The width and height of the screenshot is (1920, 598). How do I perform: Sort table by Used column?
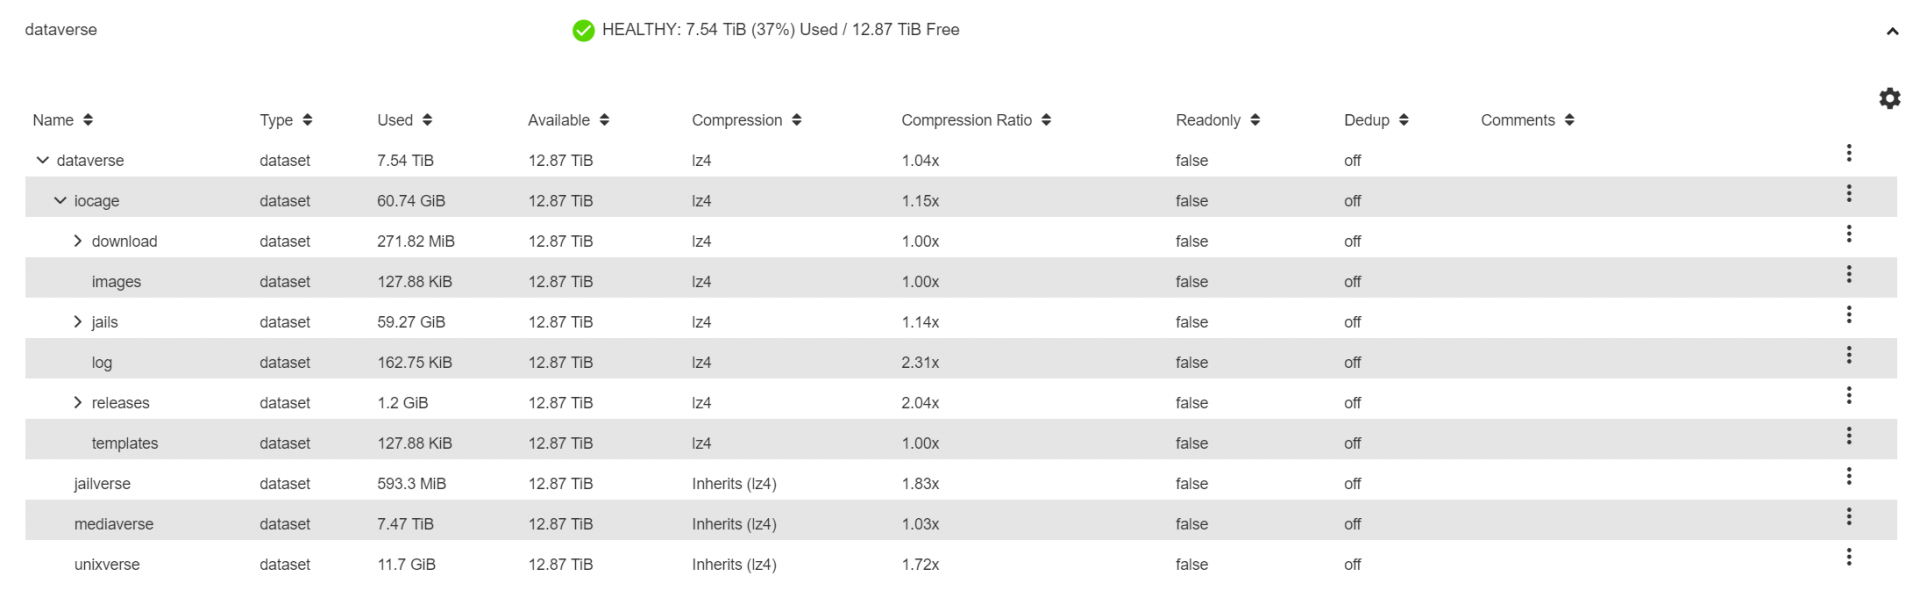[404, 120]
